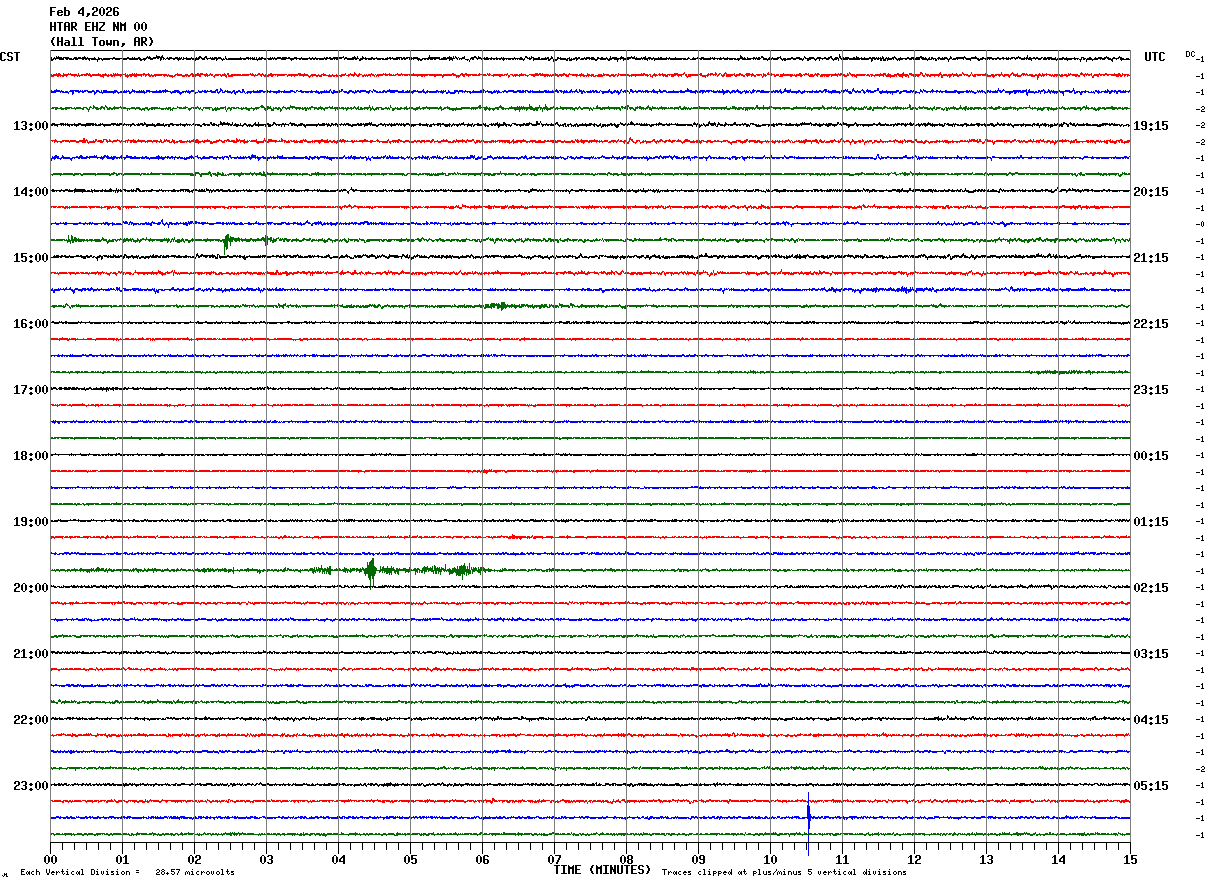Select the 19:15 UTC time label
Image resolution: width=1210 pixels, height=886 pixels.
[x=1150, y=126]
